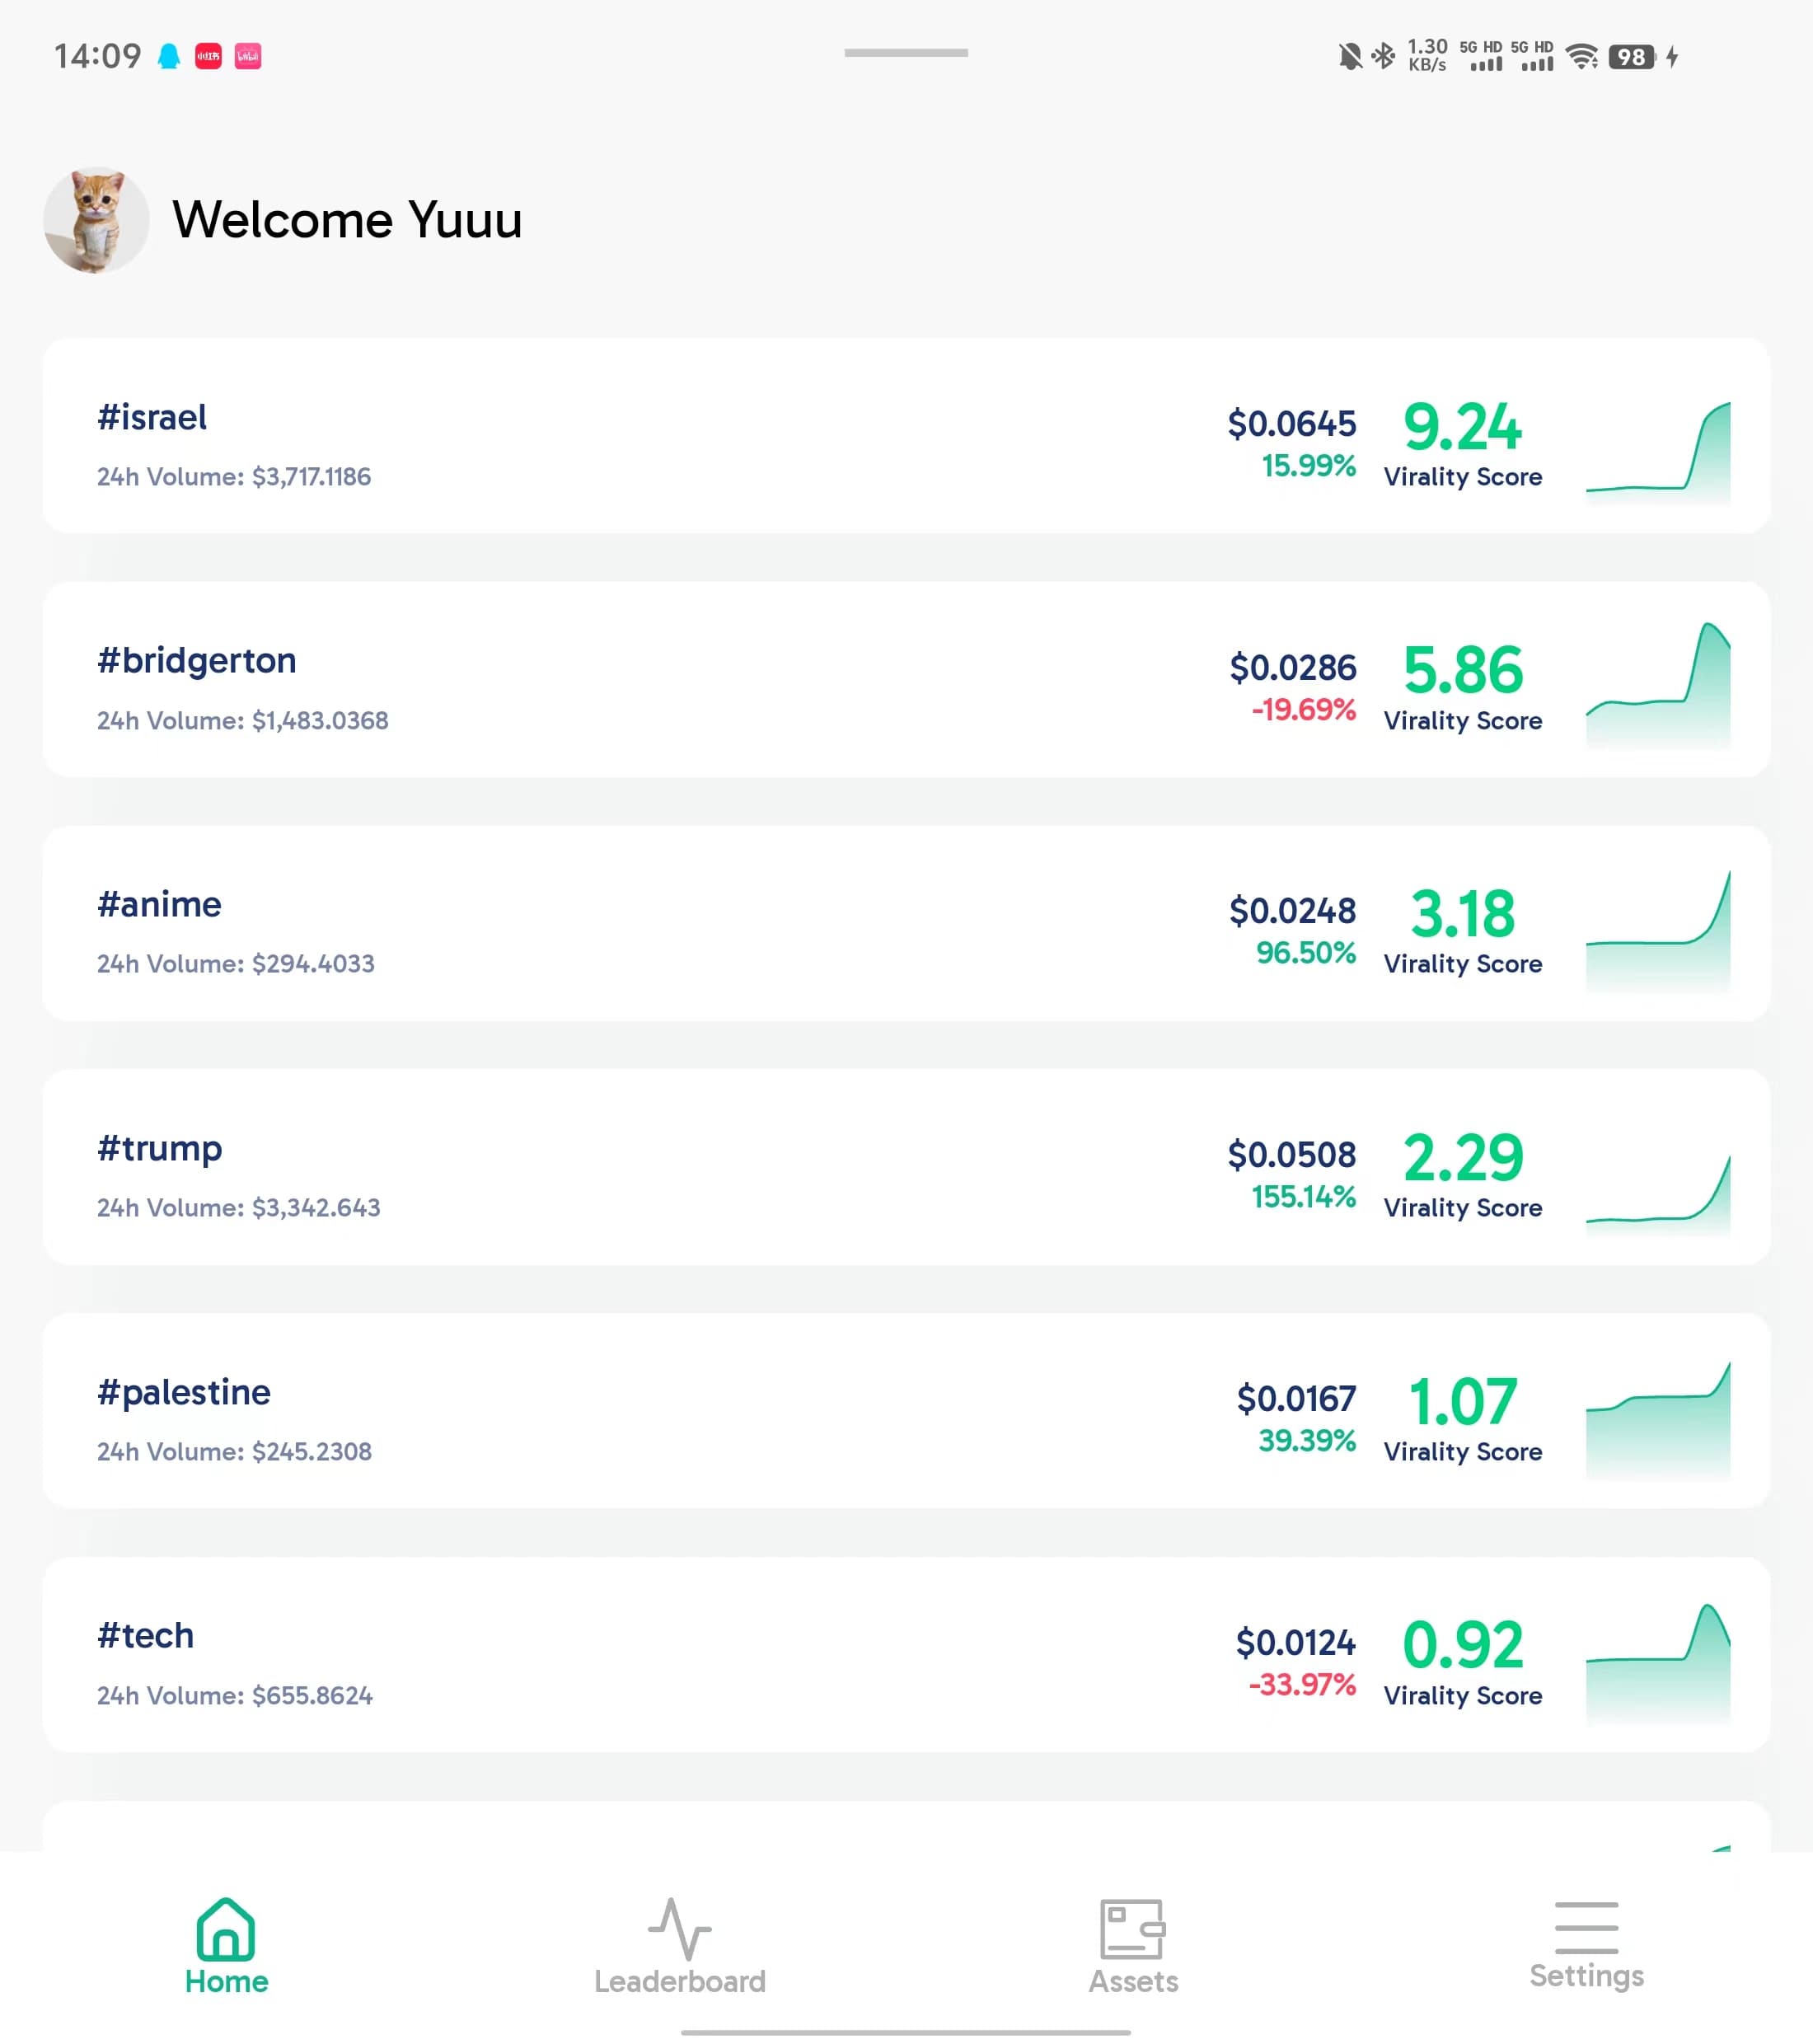Tap the QQ penguin notification icon

click(169, 56)
